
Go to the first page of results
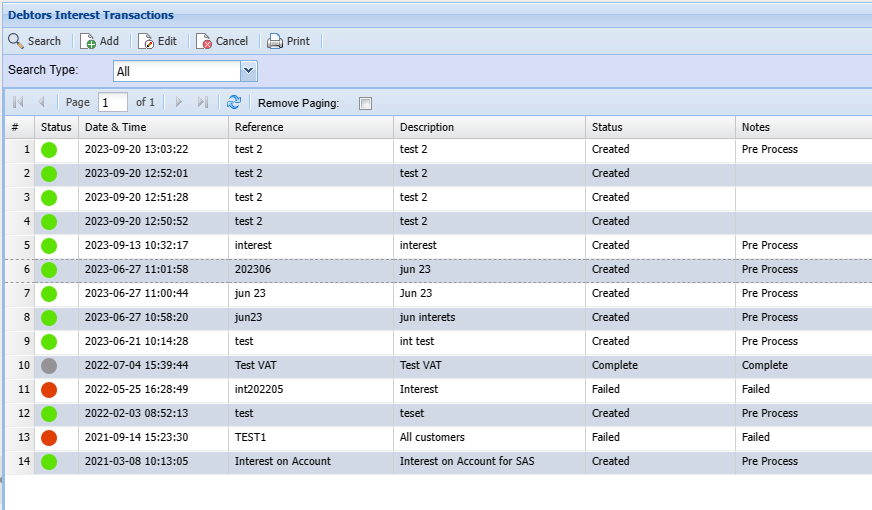click(18, 102)
